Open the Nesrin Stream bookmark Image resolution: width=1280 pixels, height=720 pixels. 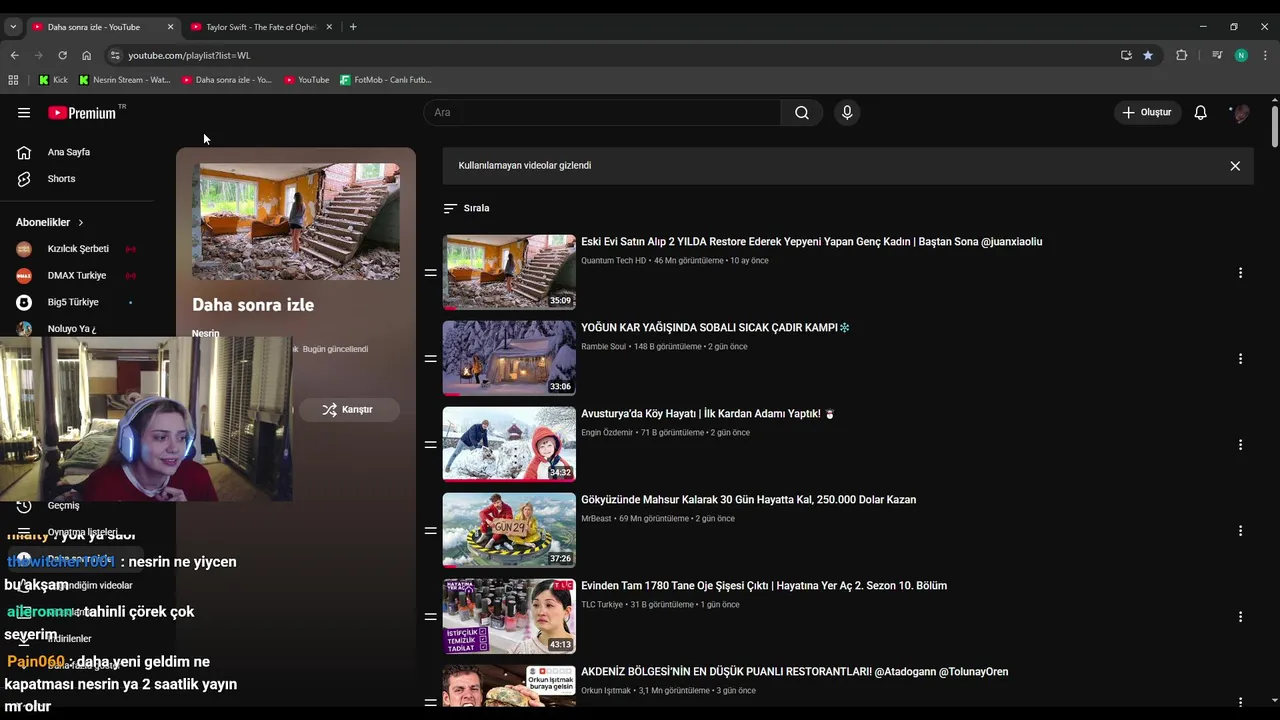pyautogui.click(x=124, y=80)
